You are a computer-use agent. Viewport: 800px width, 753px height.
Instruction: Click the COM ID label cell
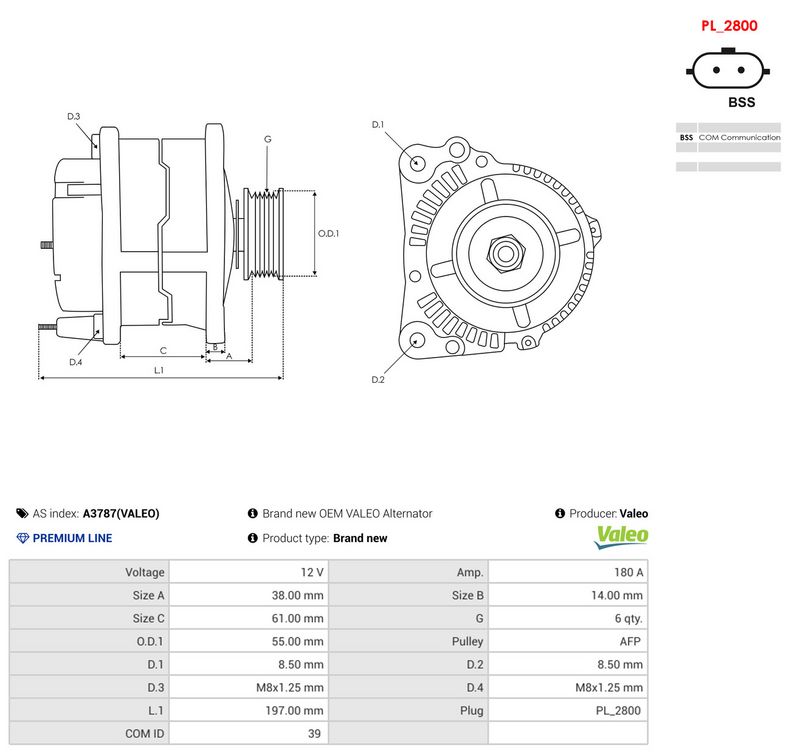[89, 733]
